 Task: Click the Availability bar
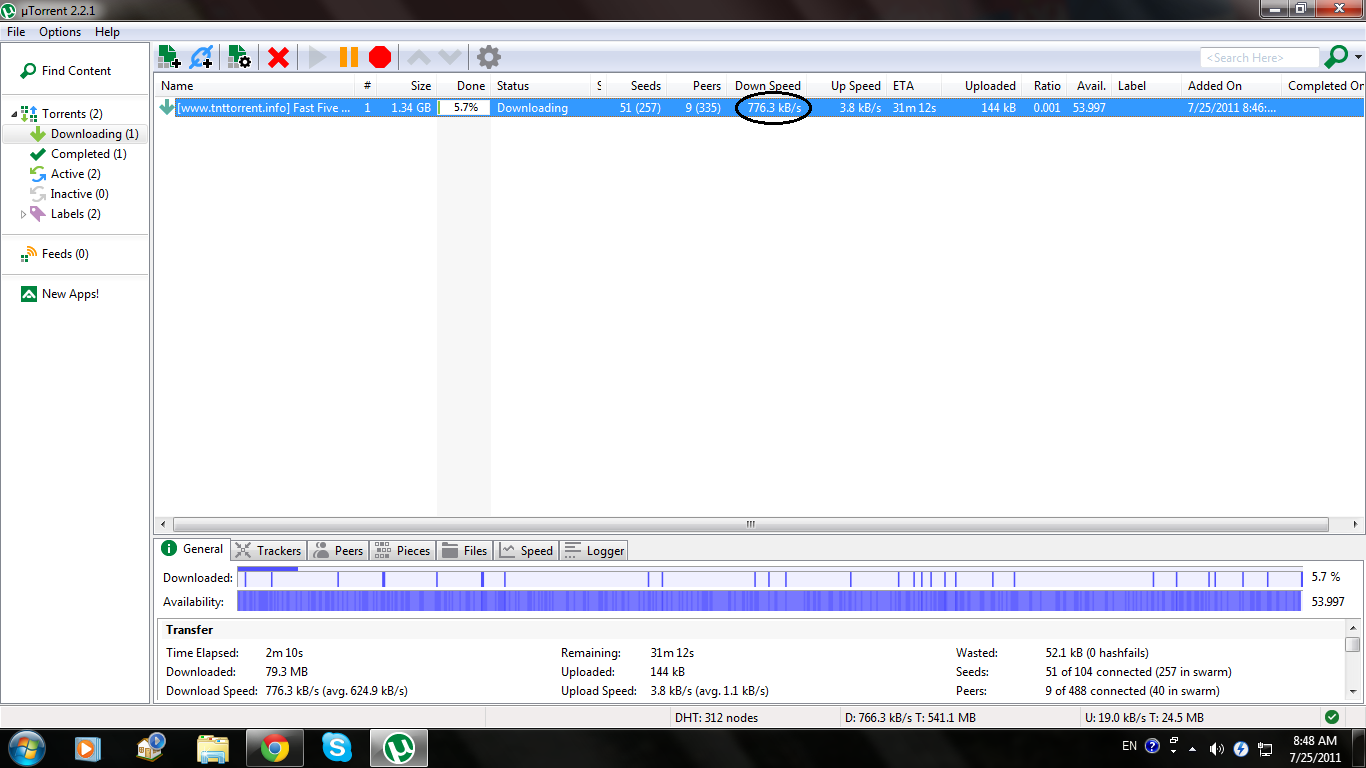(x=770, y=601)
